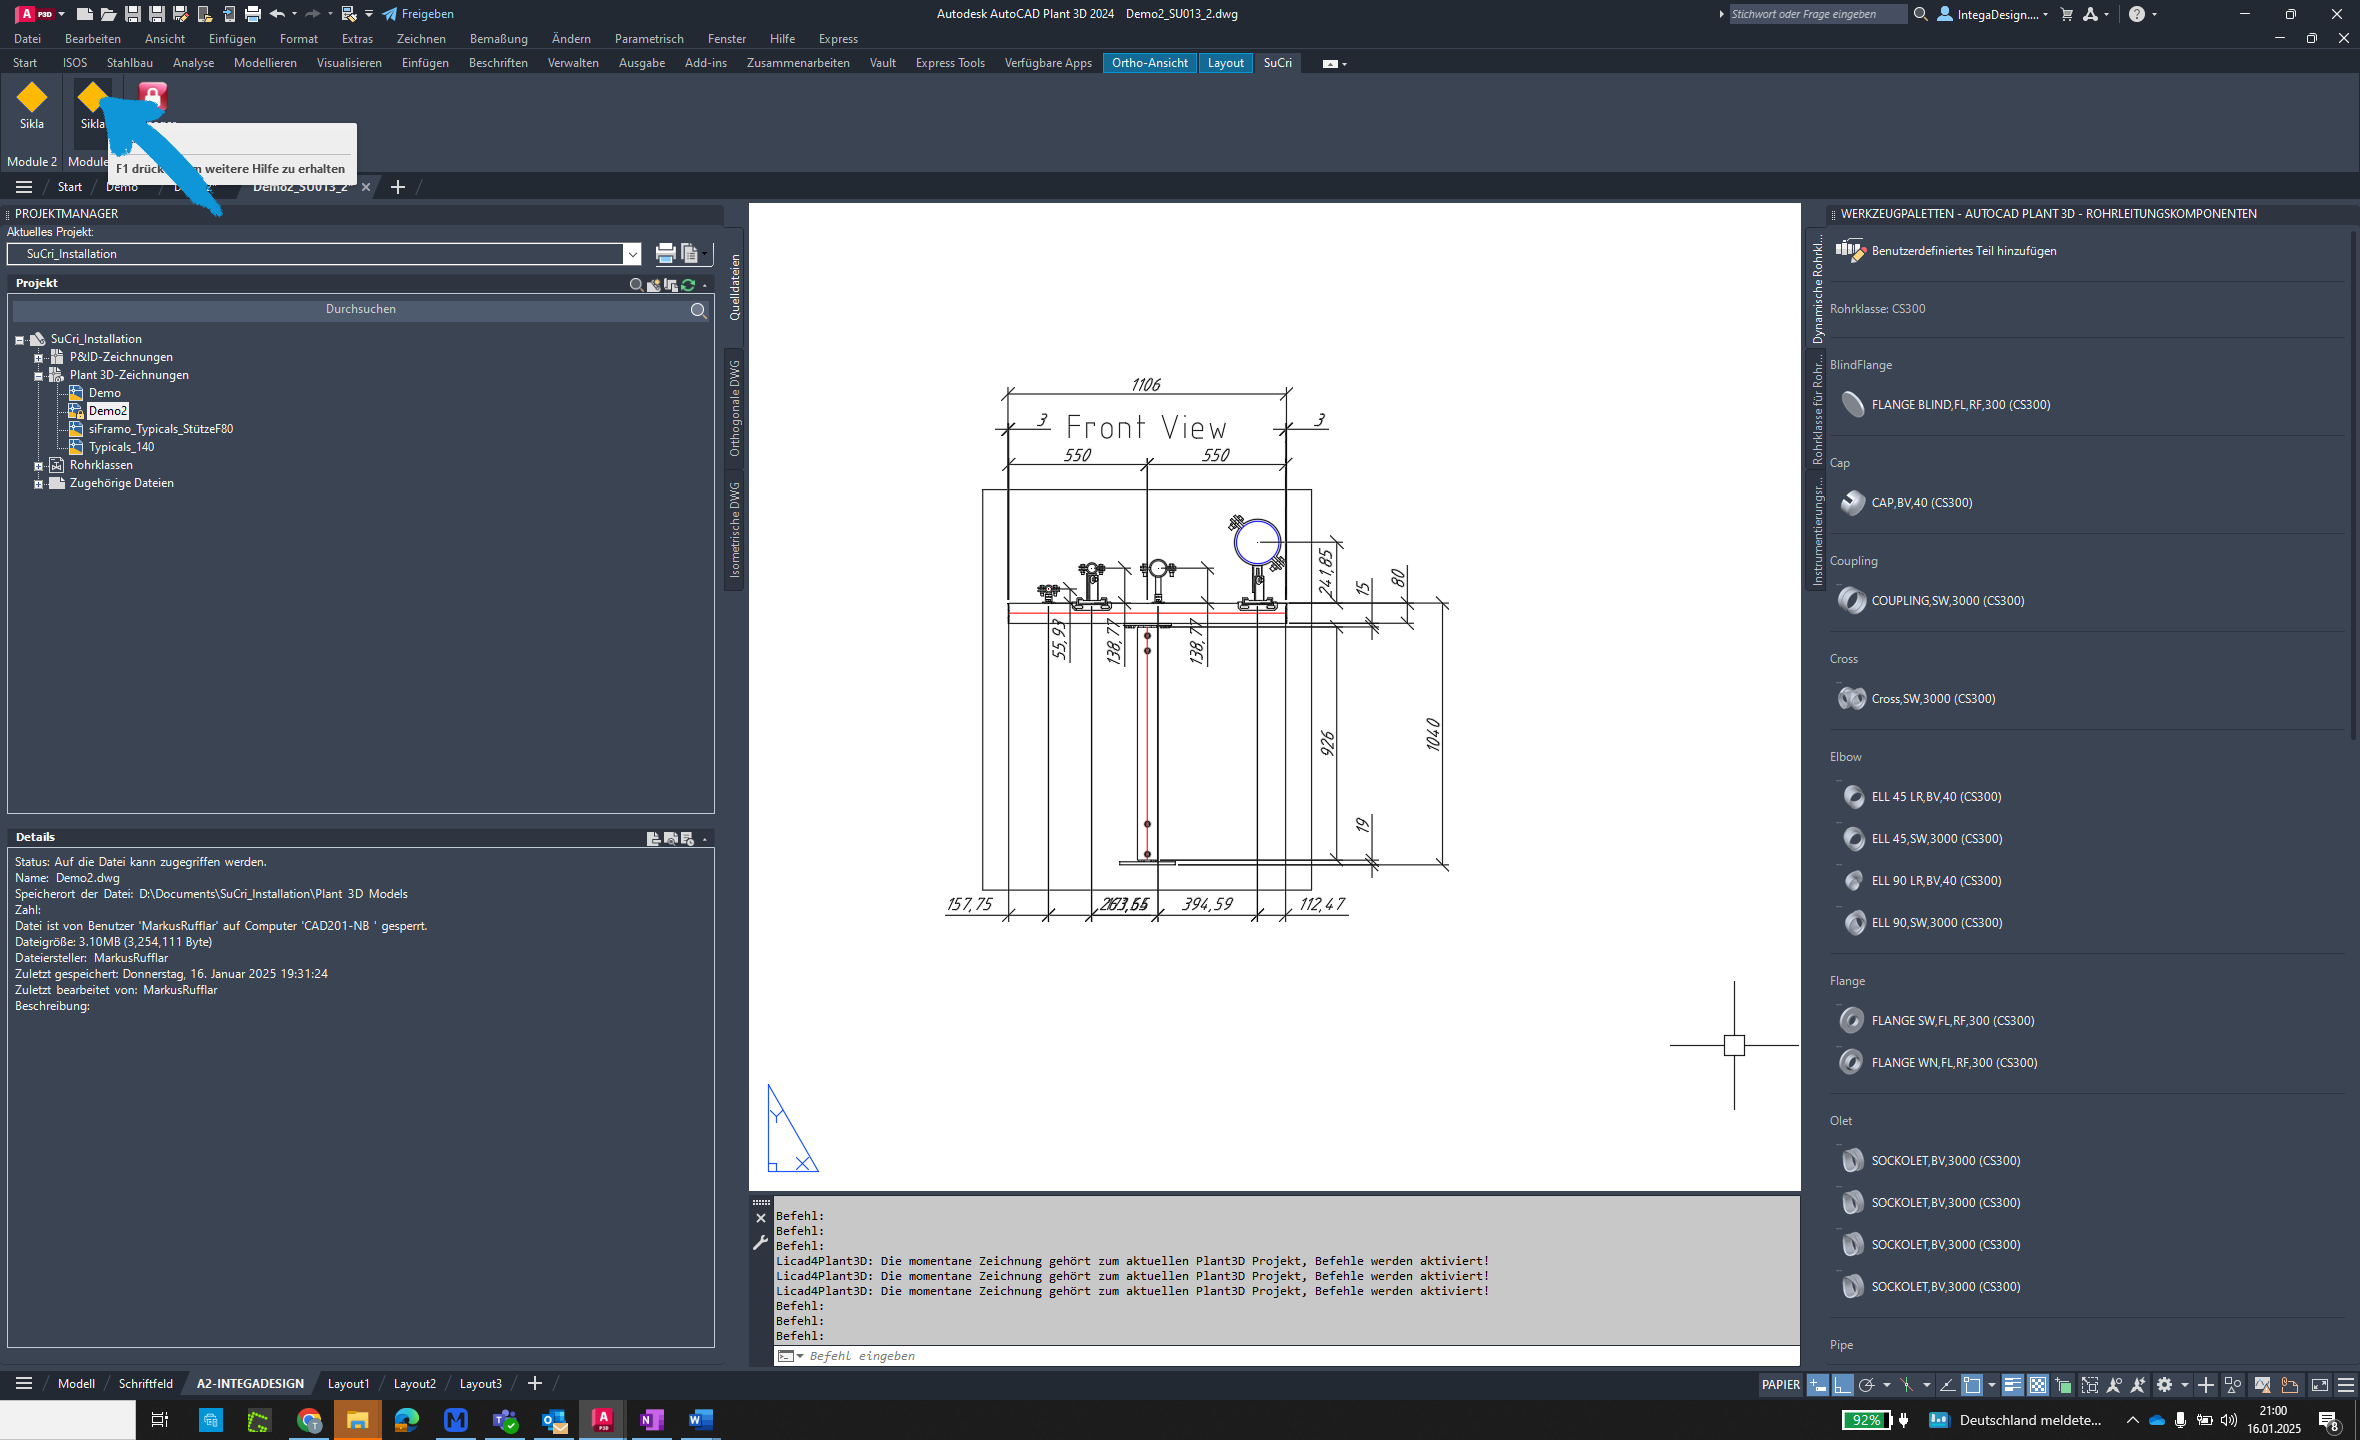Click publish printer icon in Project Manager

pos(665,253)
